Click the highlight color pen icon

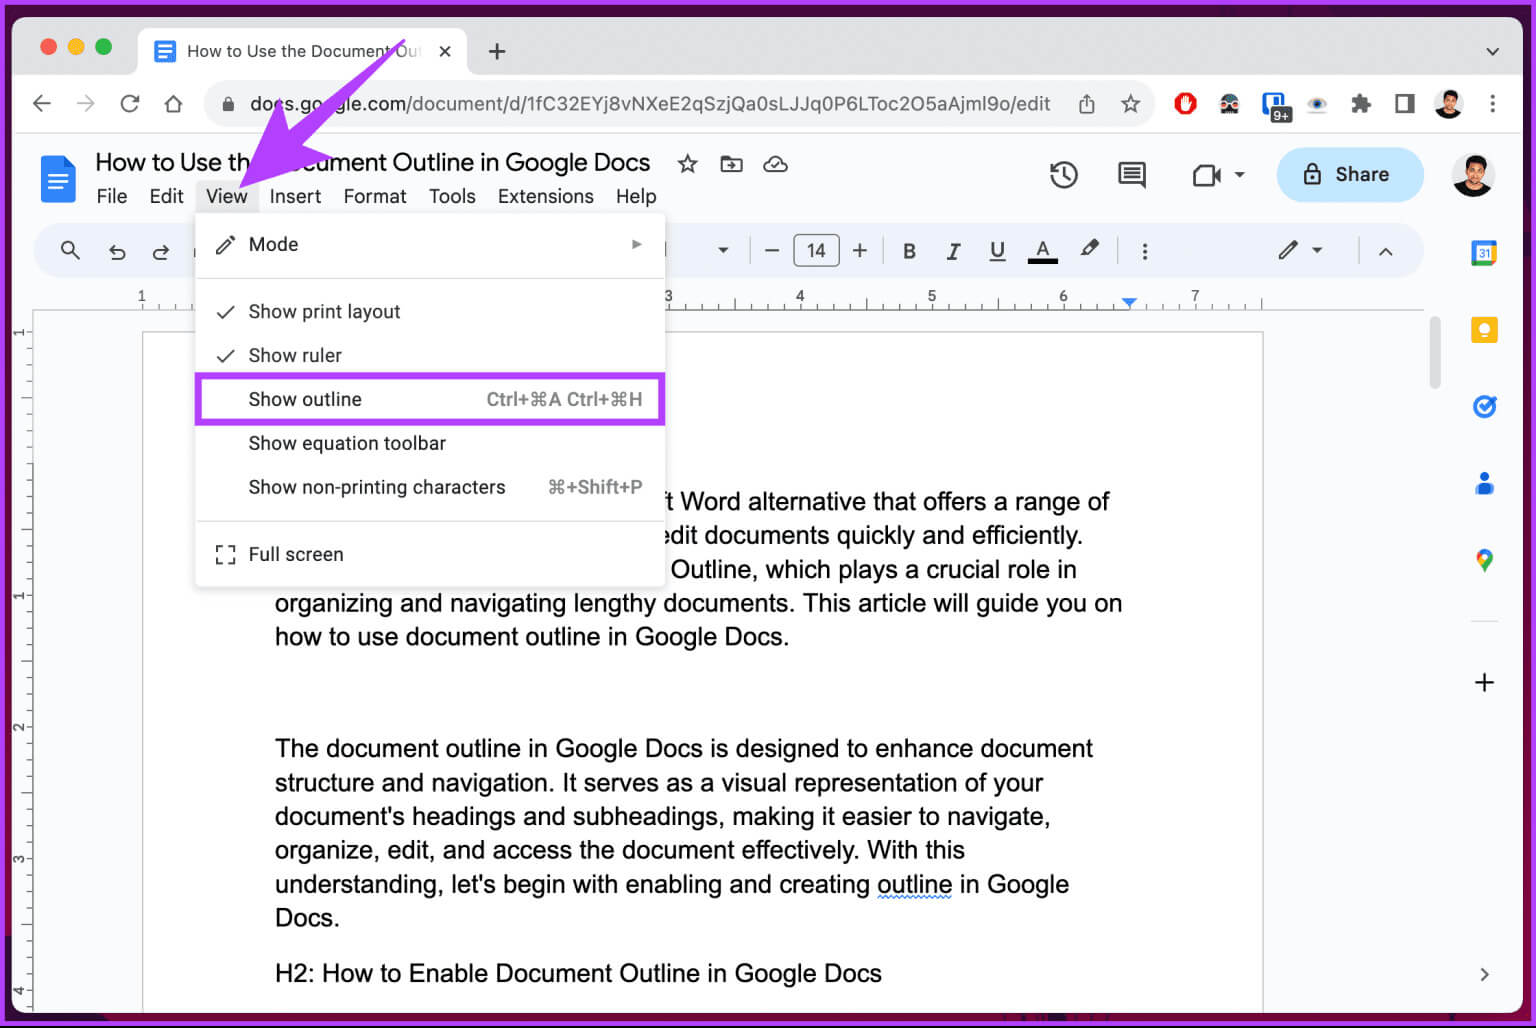(x=1089, y=250)
